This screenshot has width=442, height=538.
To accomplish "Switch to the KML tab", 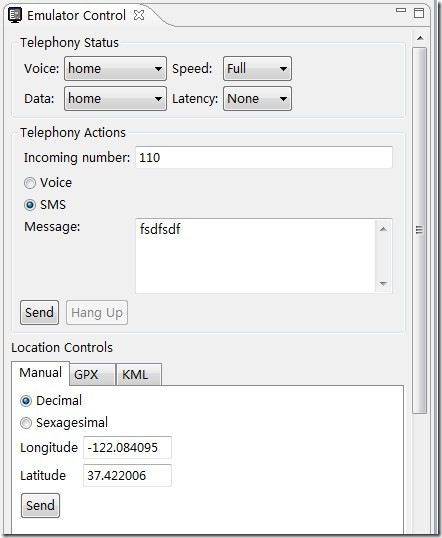I will point(139,374).
